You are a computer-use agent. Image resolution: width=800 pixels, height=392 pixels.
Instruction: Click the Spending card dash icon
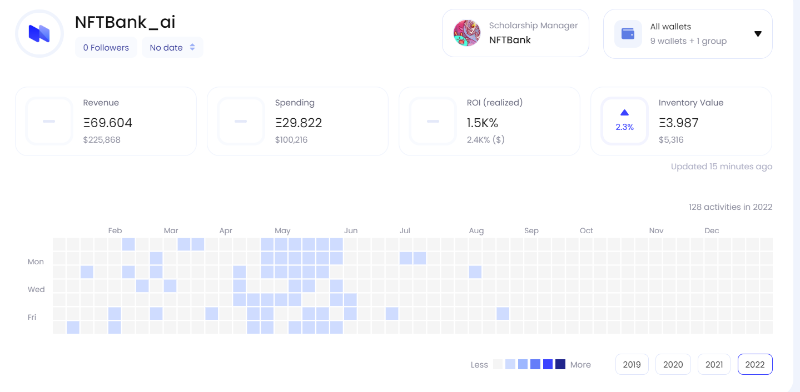pyautogui.click(x=241, y=121)
